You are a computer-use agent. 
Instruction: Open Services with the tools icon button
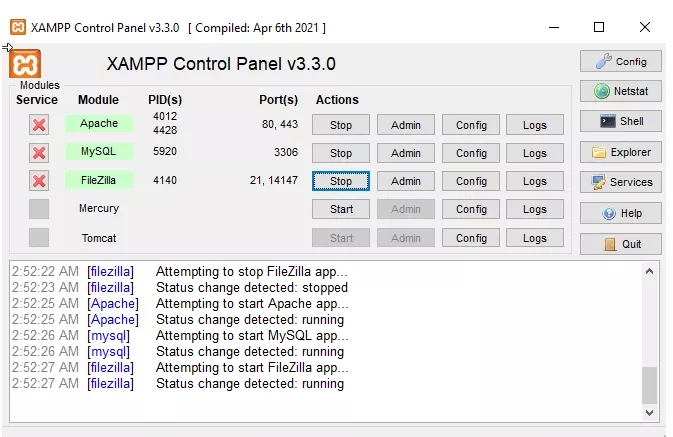pyautogui.click(x=620, y=183)
